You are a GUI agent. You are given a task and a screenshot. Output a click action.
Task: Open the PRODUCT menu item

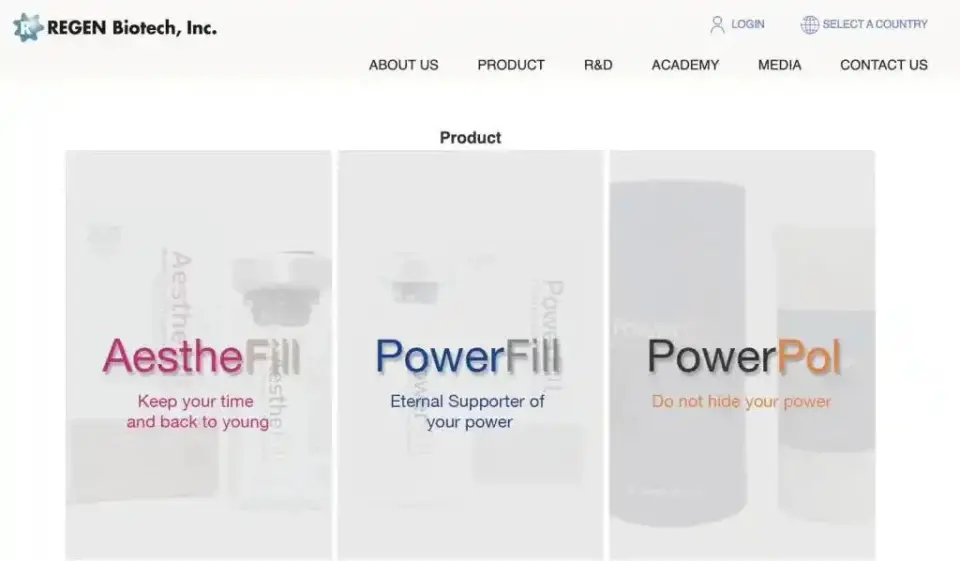511,65
